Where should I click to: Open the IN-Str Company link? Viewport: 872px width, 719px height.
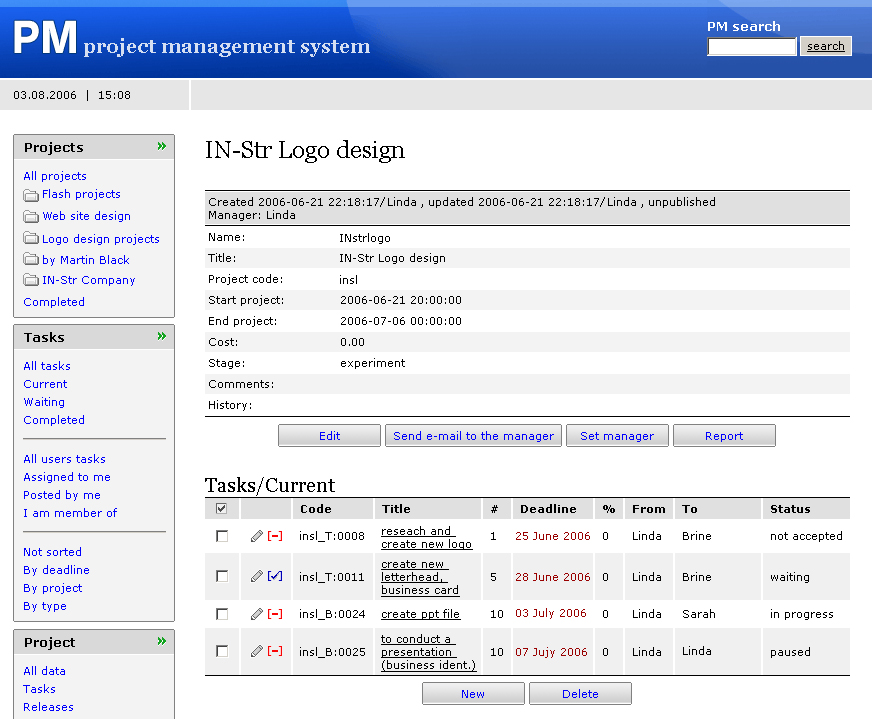click(x=88, y=280)
